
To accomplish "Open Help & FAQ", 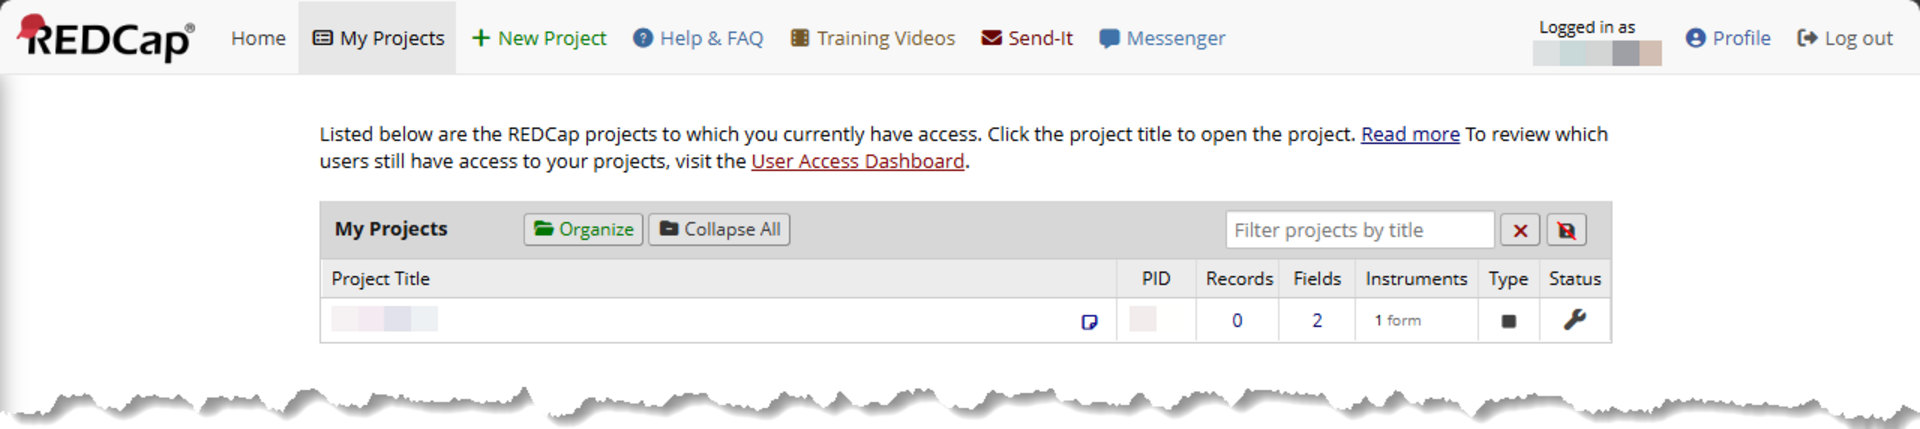I will [x=698, y=38].
